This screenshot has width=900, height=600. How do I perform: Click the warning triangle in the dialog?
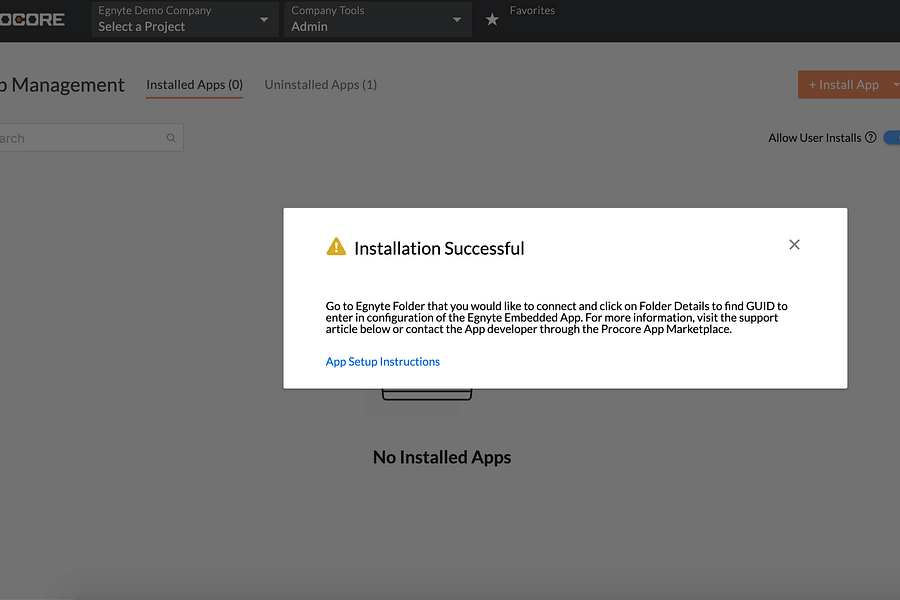(x=336, y=244)
